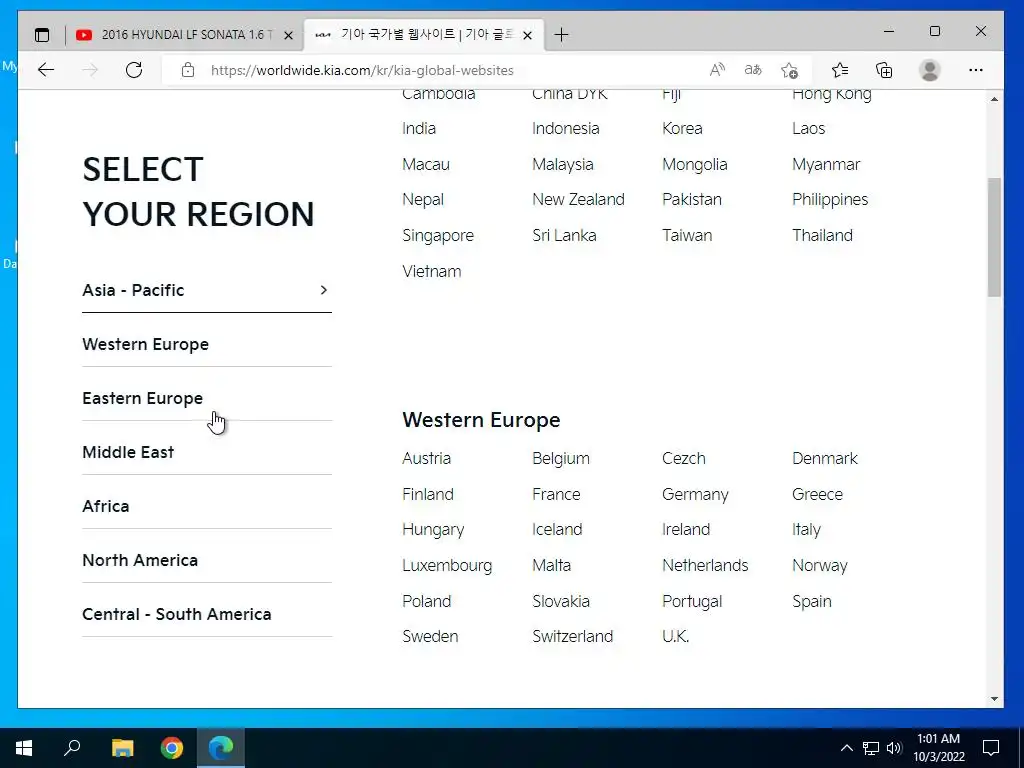
Task: Select Asia - Pacific region
Action: point(206,290)
